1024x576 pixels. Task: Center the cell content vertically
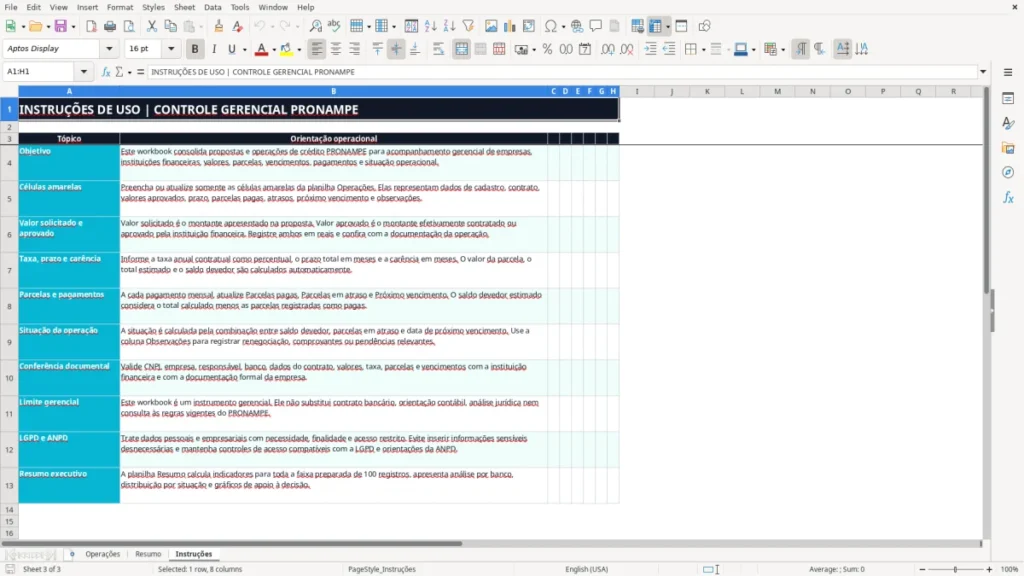click(x=396, y=49)
